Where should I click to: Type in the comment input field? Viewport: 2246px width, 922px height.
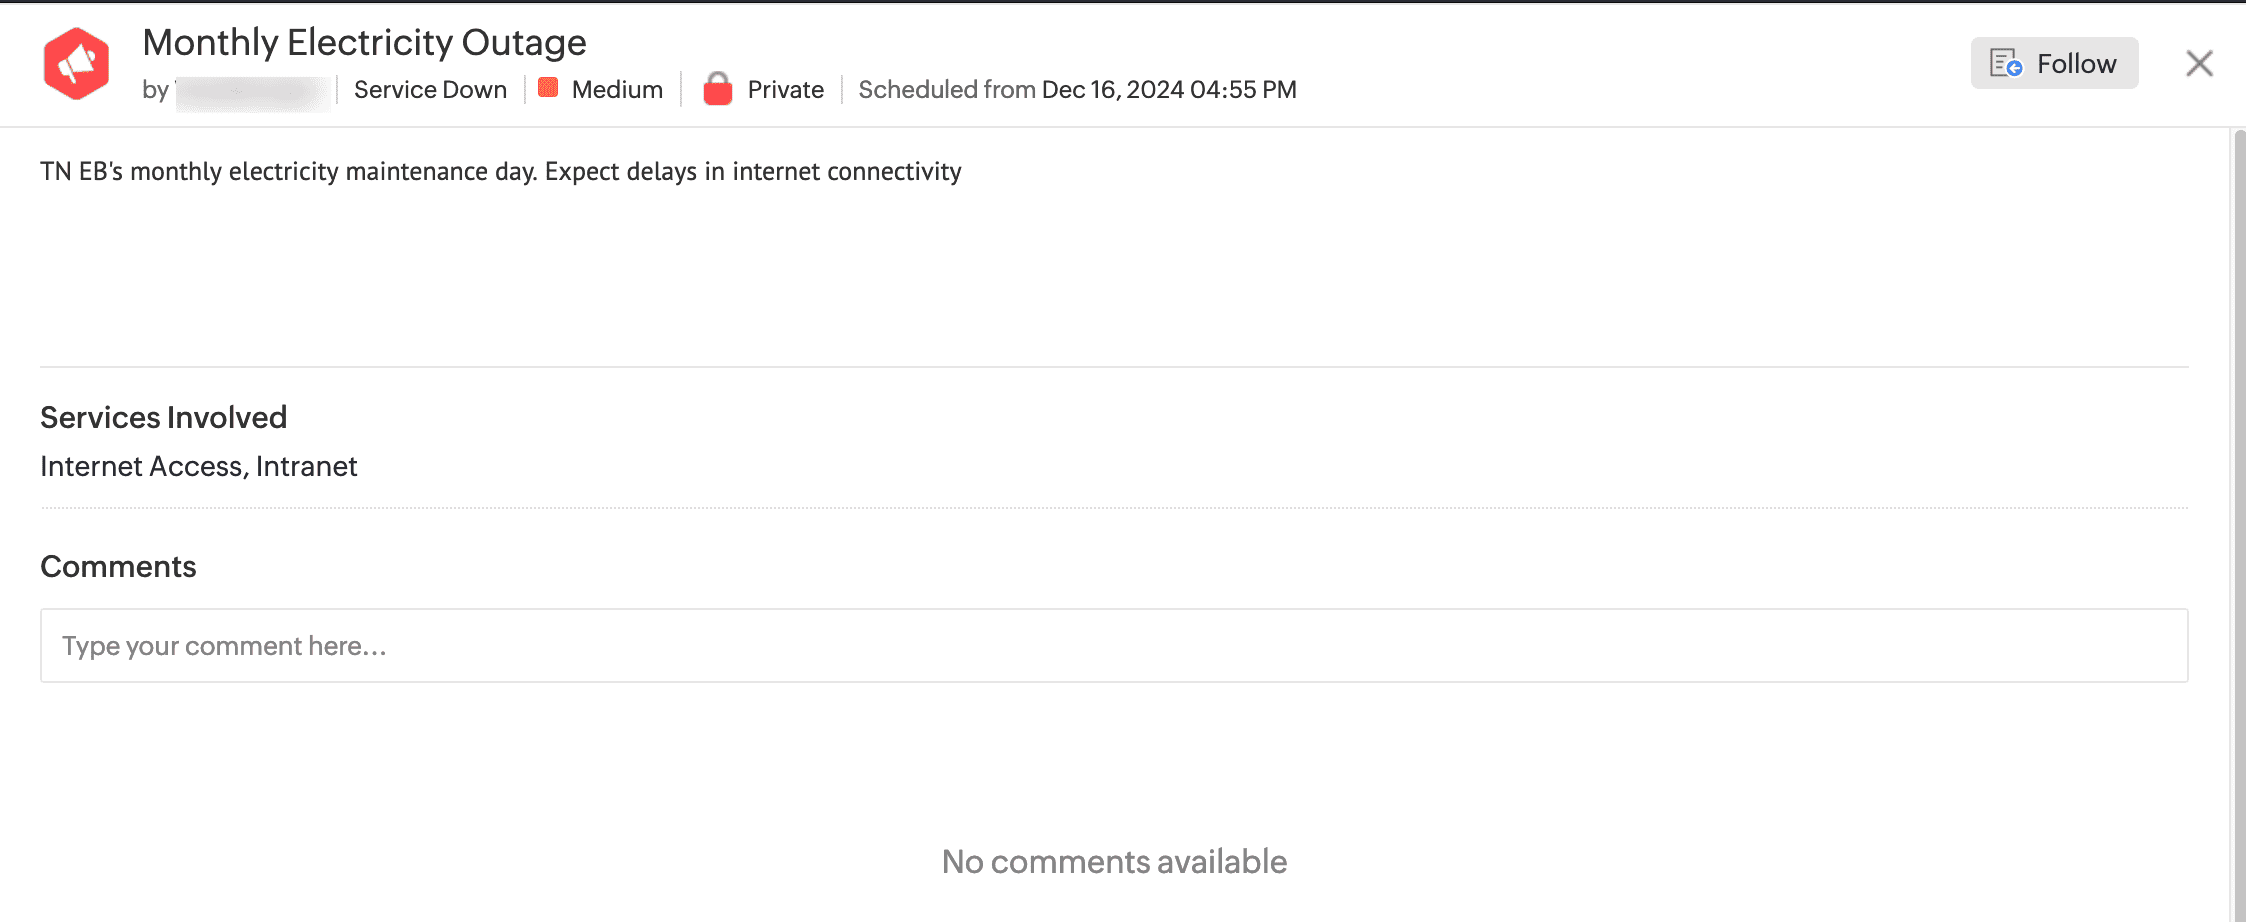click(x=1114, y=646)
